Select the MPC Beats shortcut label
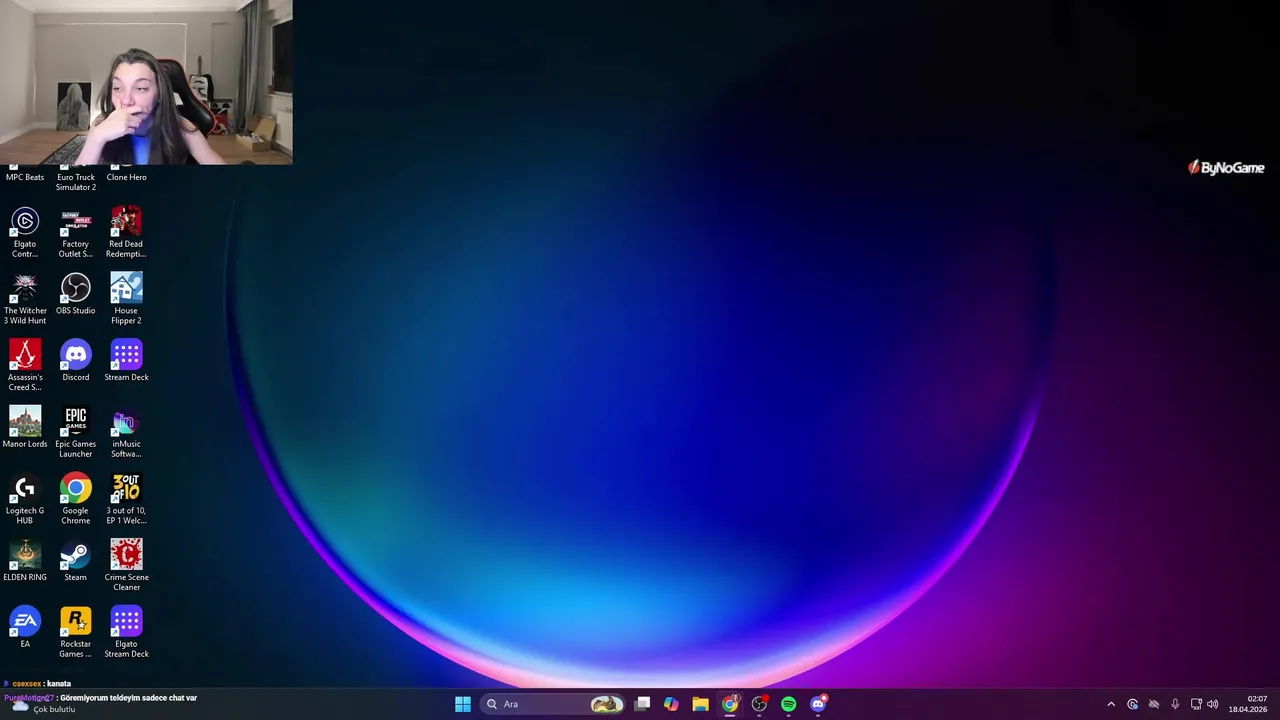The height and width of the screenshot is (720, 1280). click(25, 177)
